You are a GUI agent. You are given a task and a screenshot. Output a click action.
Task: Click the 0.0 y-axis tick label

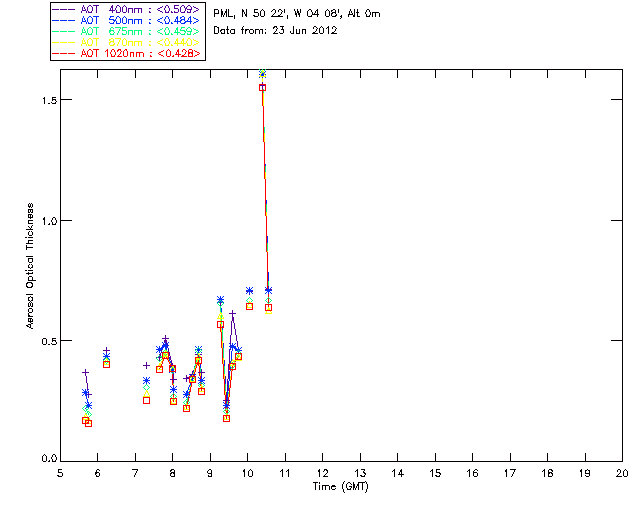[x=49, y=459]
